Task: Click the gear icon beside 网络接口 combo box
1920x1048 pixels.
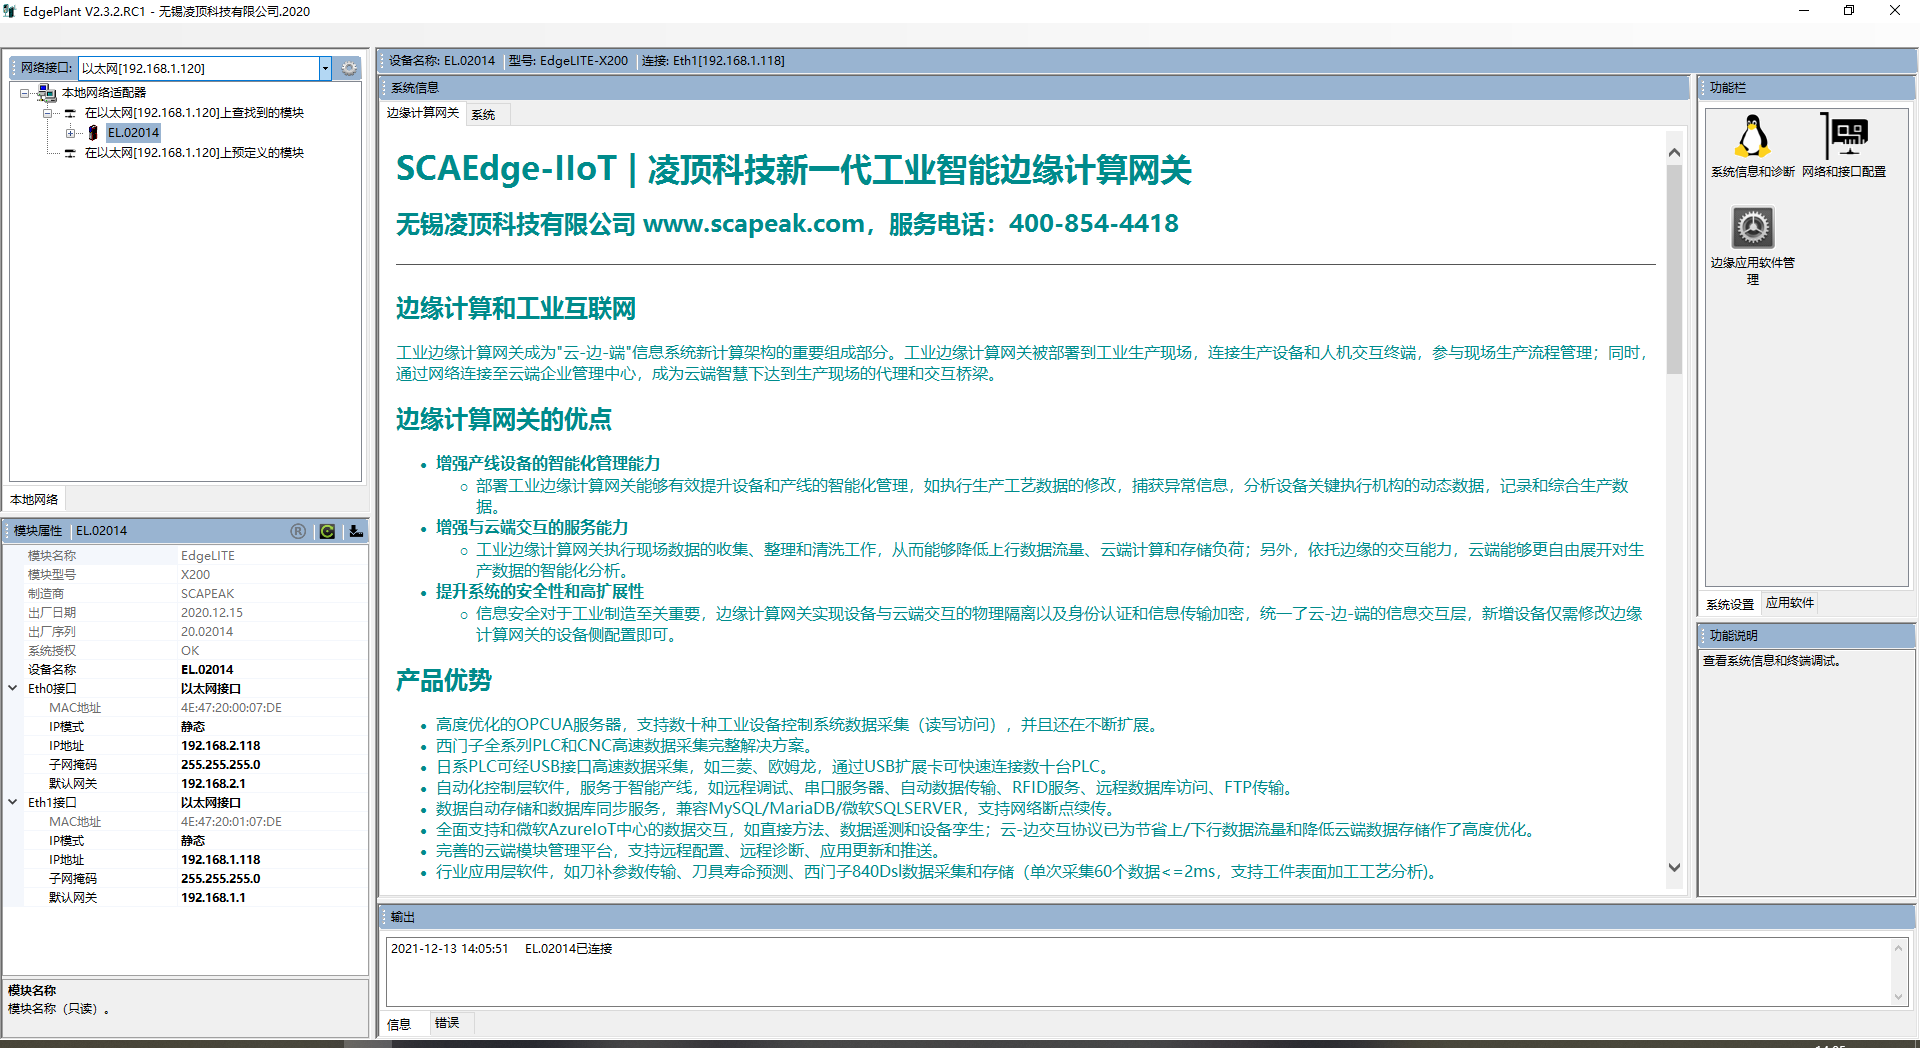Action: point(349,68)
